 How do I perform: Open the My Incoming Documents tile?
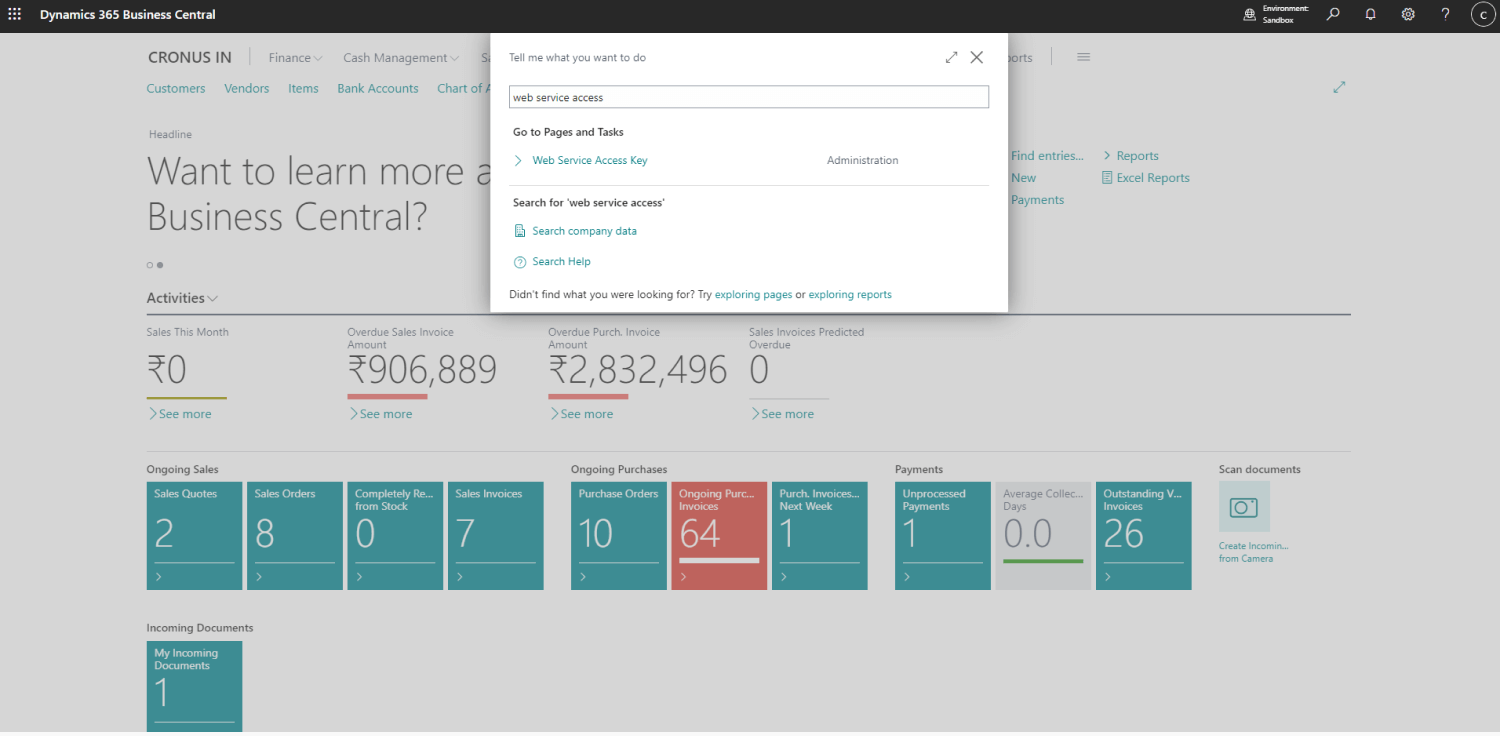pyautogui.click(x=194, y=688)
